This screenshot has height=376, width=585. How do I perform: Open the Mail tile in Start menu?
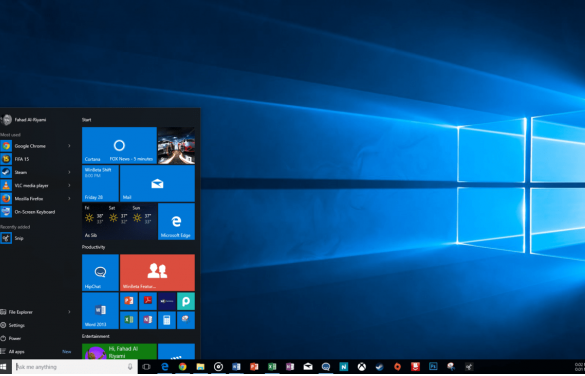pos(157,184)
